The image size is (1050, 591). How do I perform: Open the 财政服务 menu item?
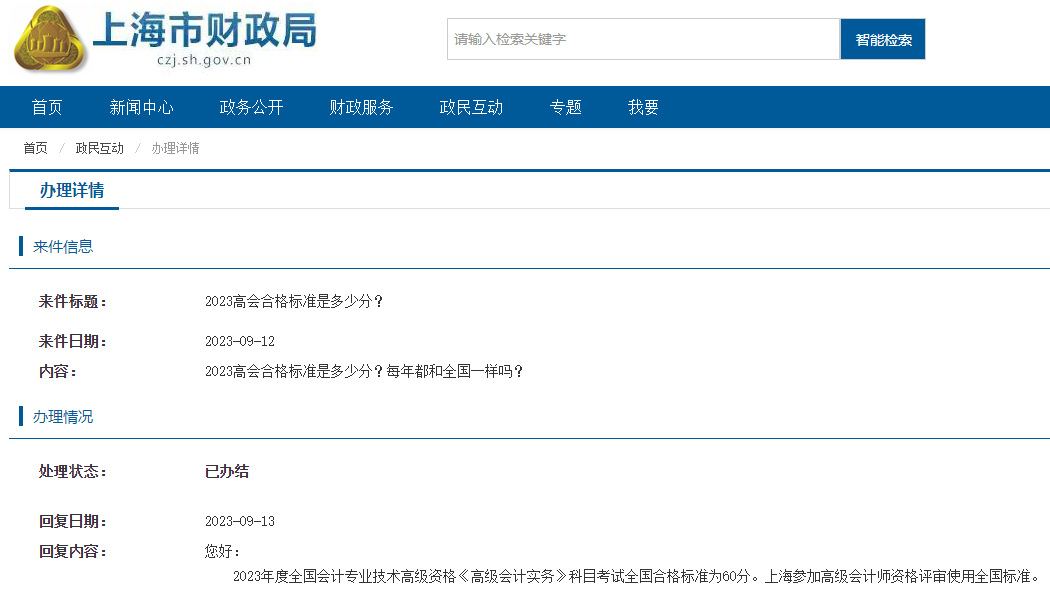tap(361, 107)
